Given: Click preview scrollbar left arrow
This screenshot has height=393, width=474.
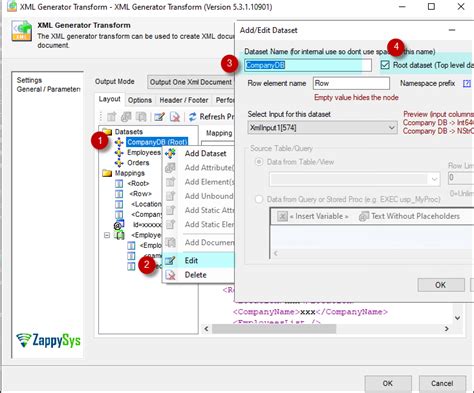Looking at the screenshot, I should click(x=206, y=329).
